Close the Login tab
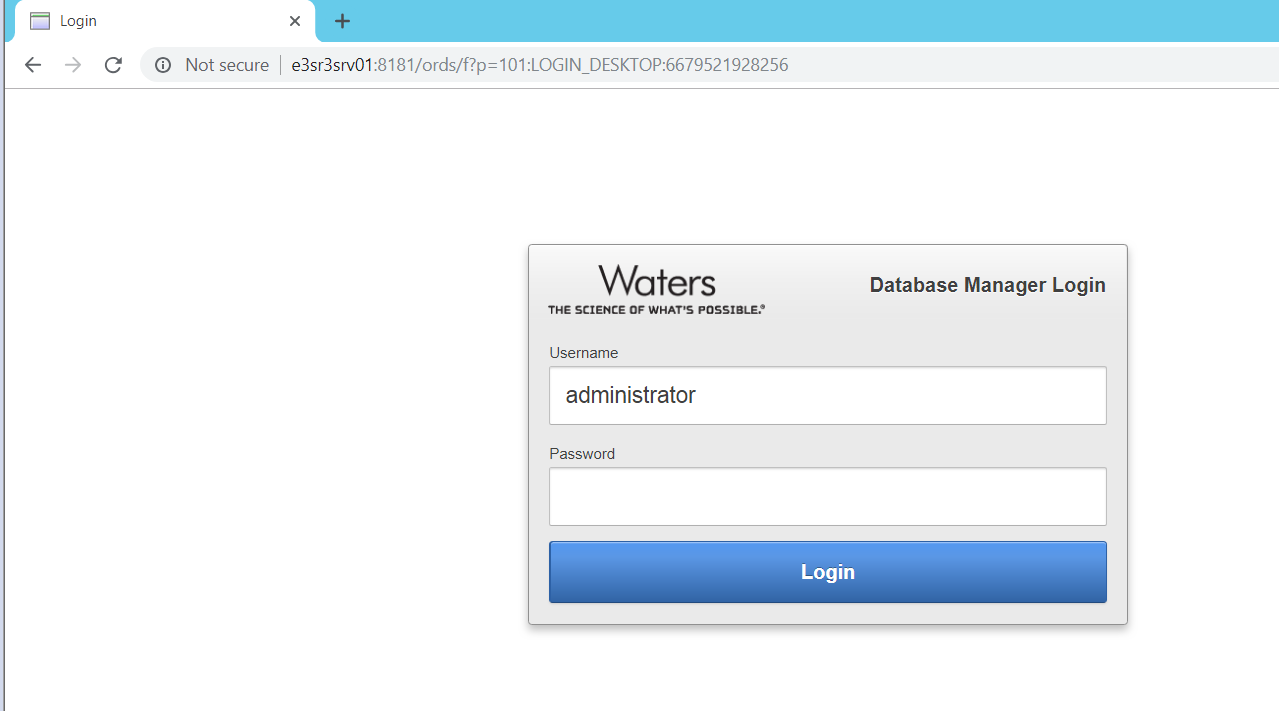This screenshot has width=1279, height=711. [295, 21]
